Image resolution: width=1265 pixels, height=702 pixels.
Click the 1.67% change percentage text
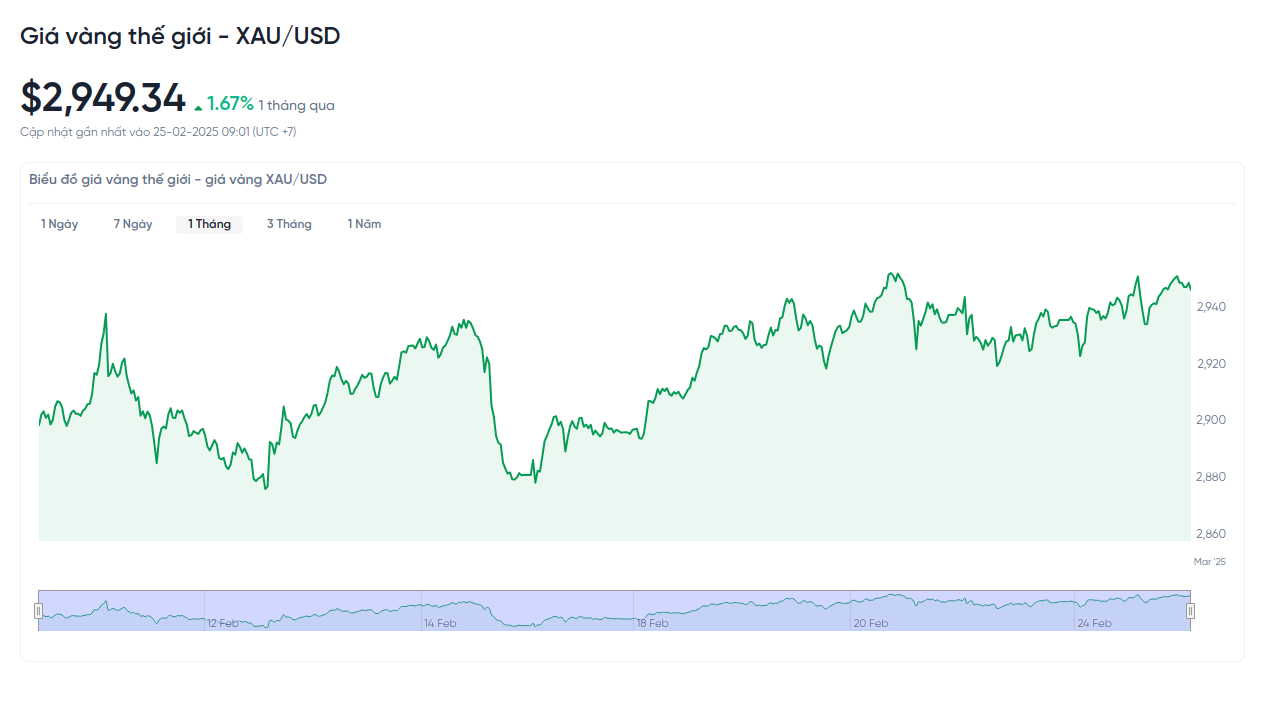231,104
